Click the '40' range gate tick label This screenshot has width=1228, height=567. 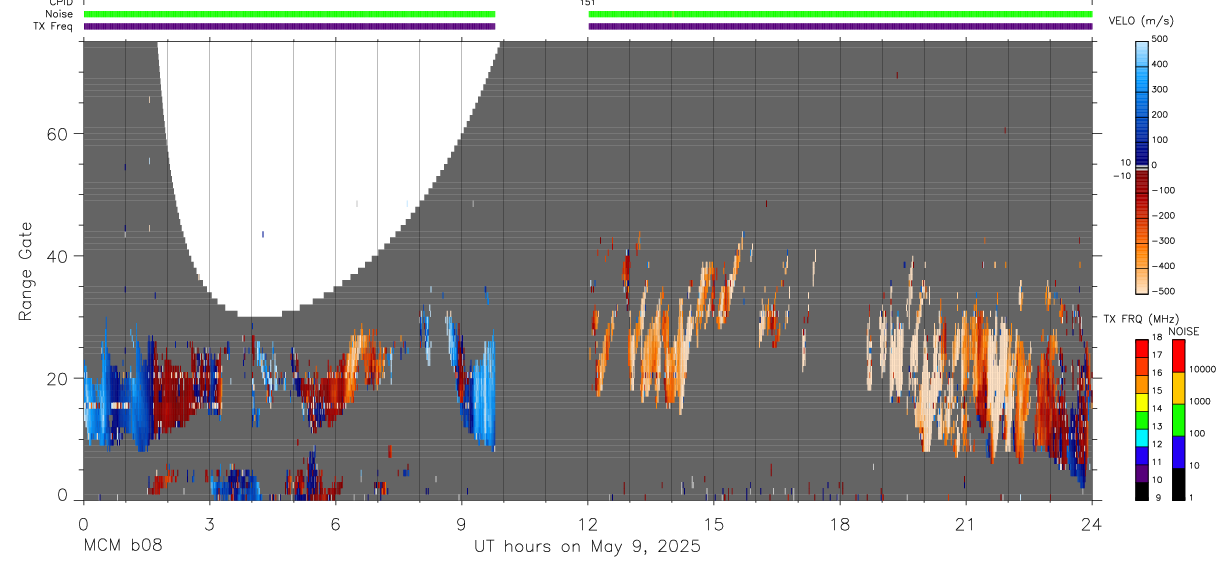tap(57, 256)
